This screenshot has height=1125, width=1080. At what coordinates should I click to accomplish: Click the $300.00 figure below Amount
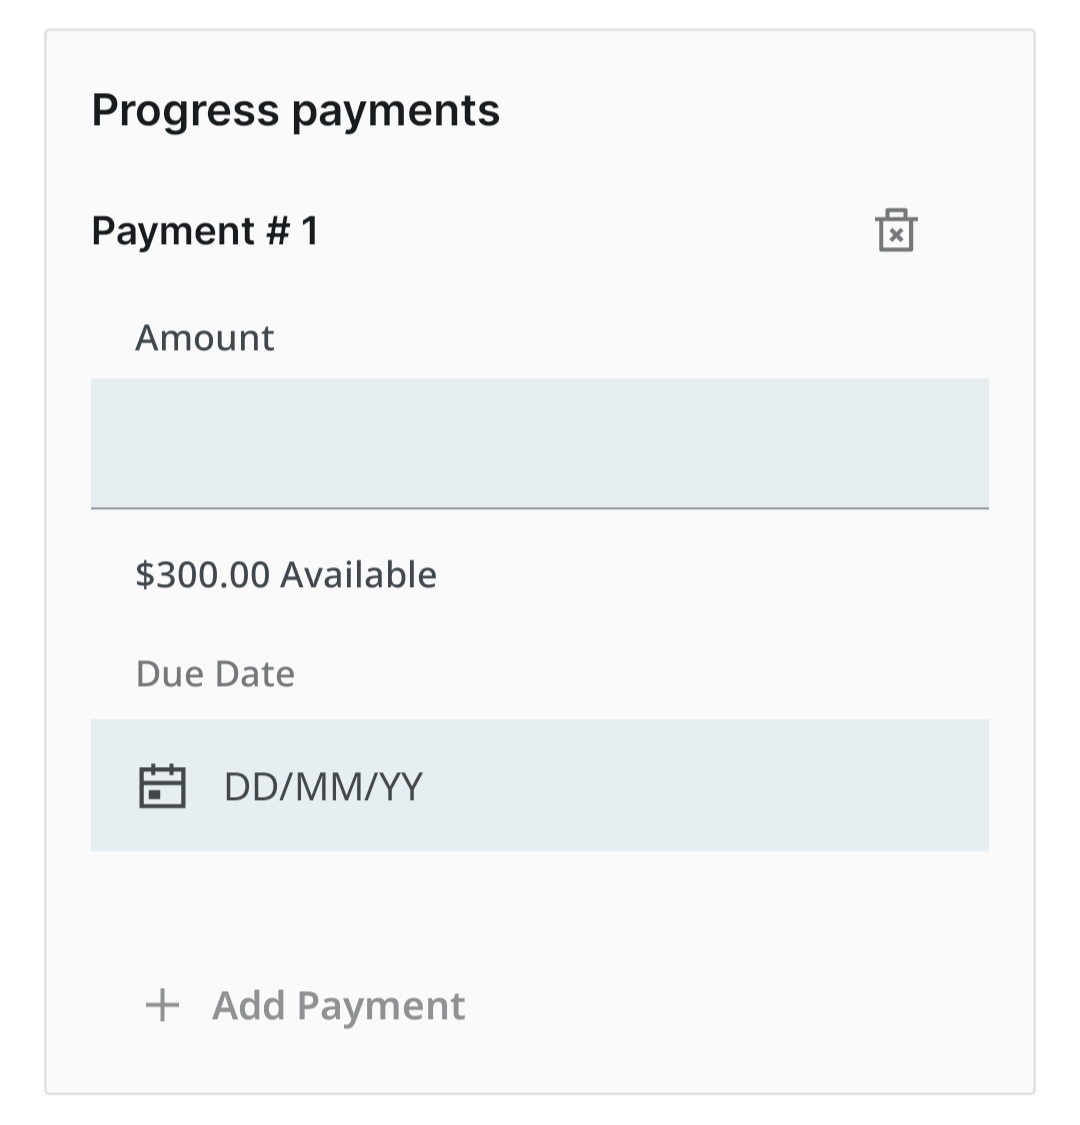pos(203,575)
